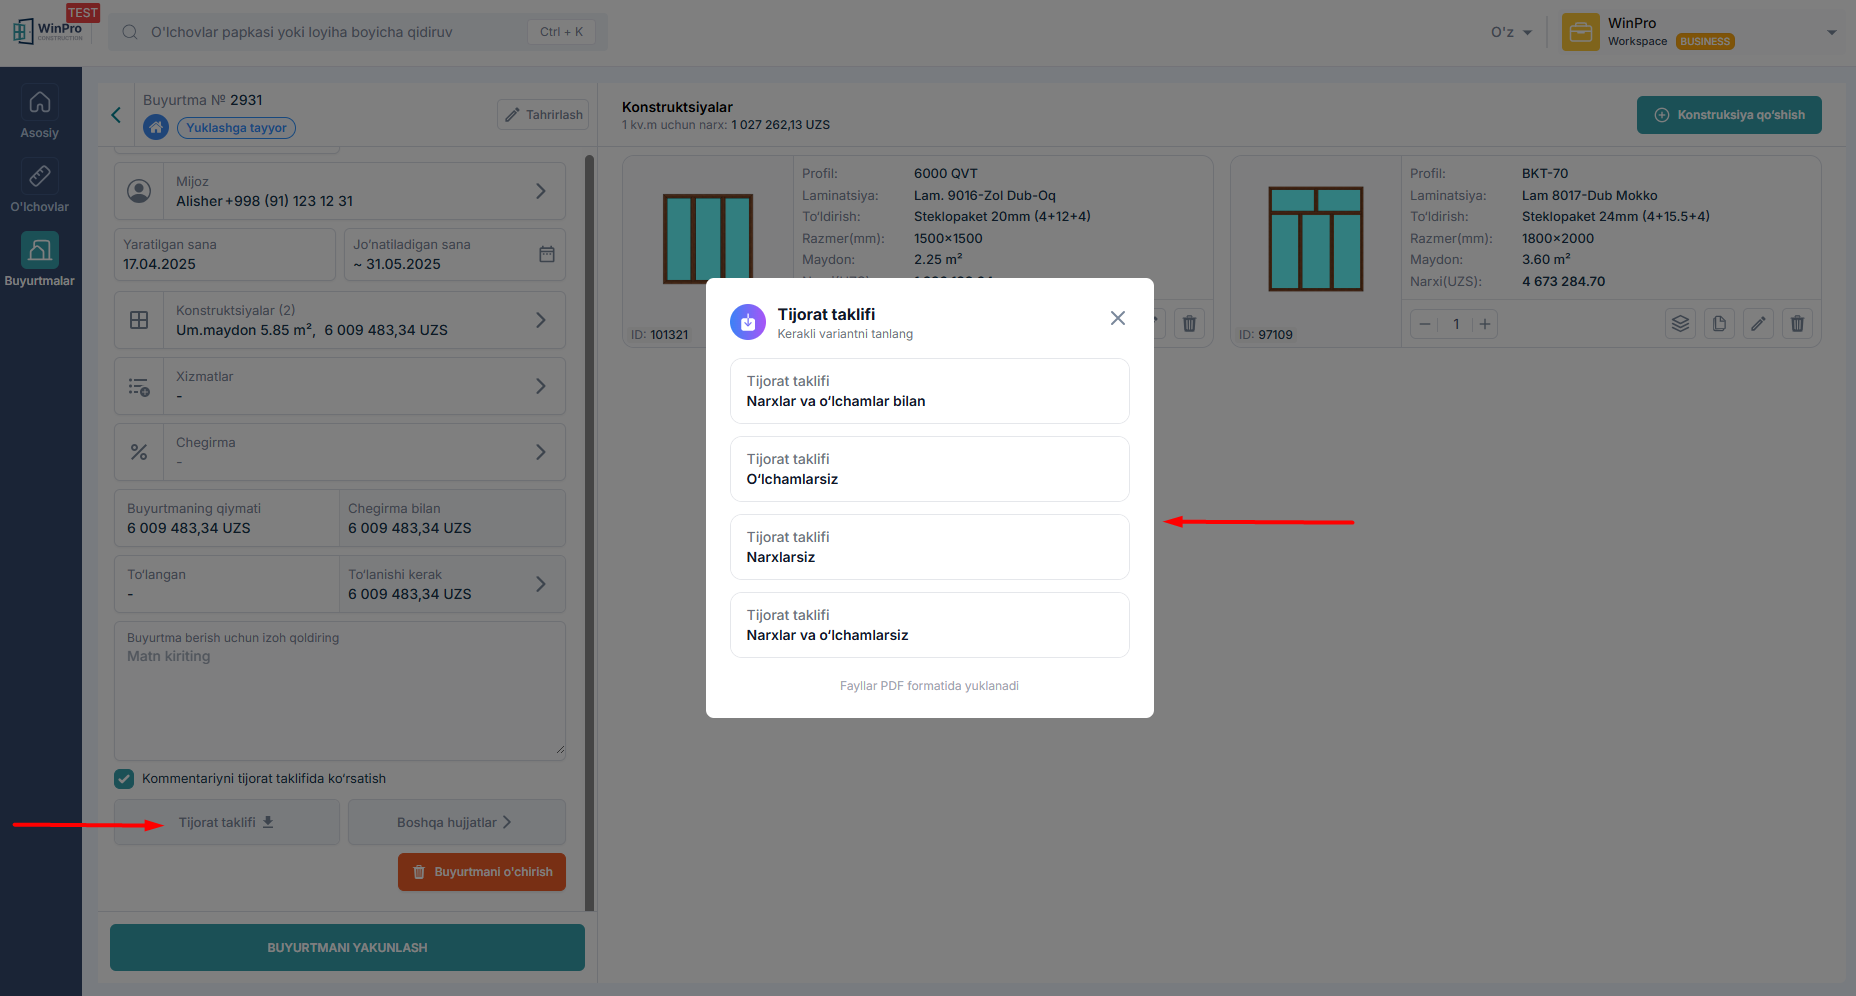
Task: Open the Asosiy home sidebar icon
Action: tap(40, 102)
